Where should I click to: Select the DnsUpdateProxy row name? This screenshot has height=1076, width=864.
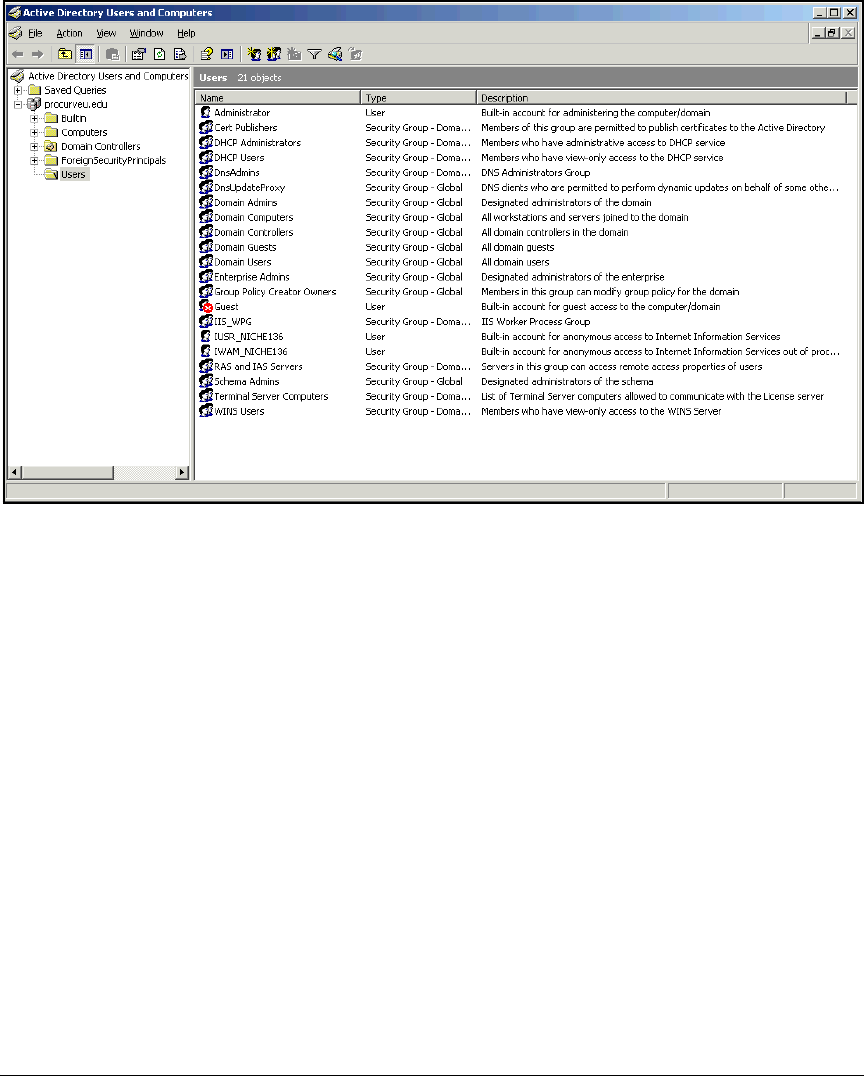(x=249, y=187)
